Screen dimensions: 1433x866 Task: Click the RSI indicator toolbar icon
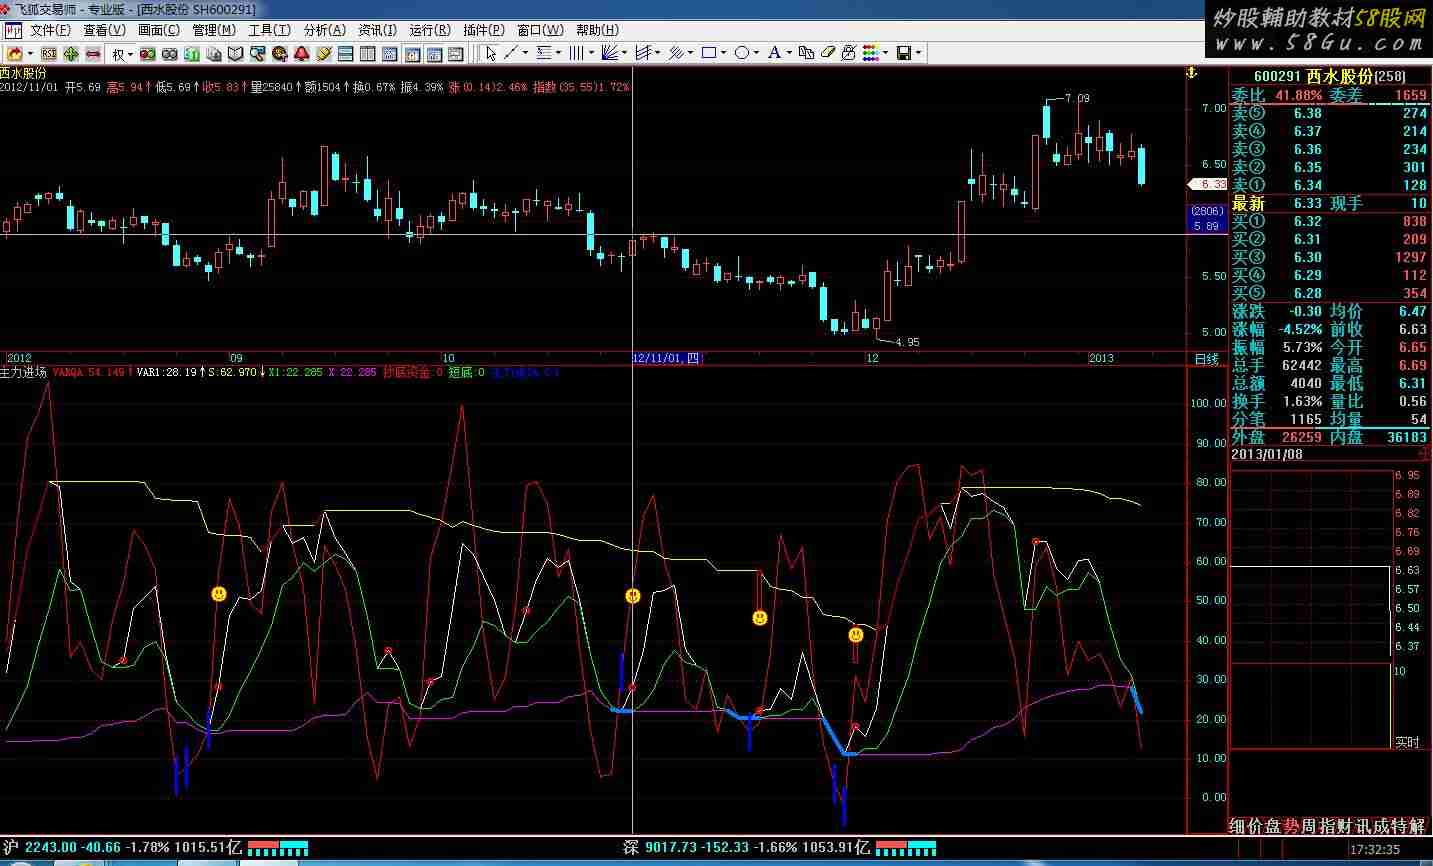tap(49, 54)
